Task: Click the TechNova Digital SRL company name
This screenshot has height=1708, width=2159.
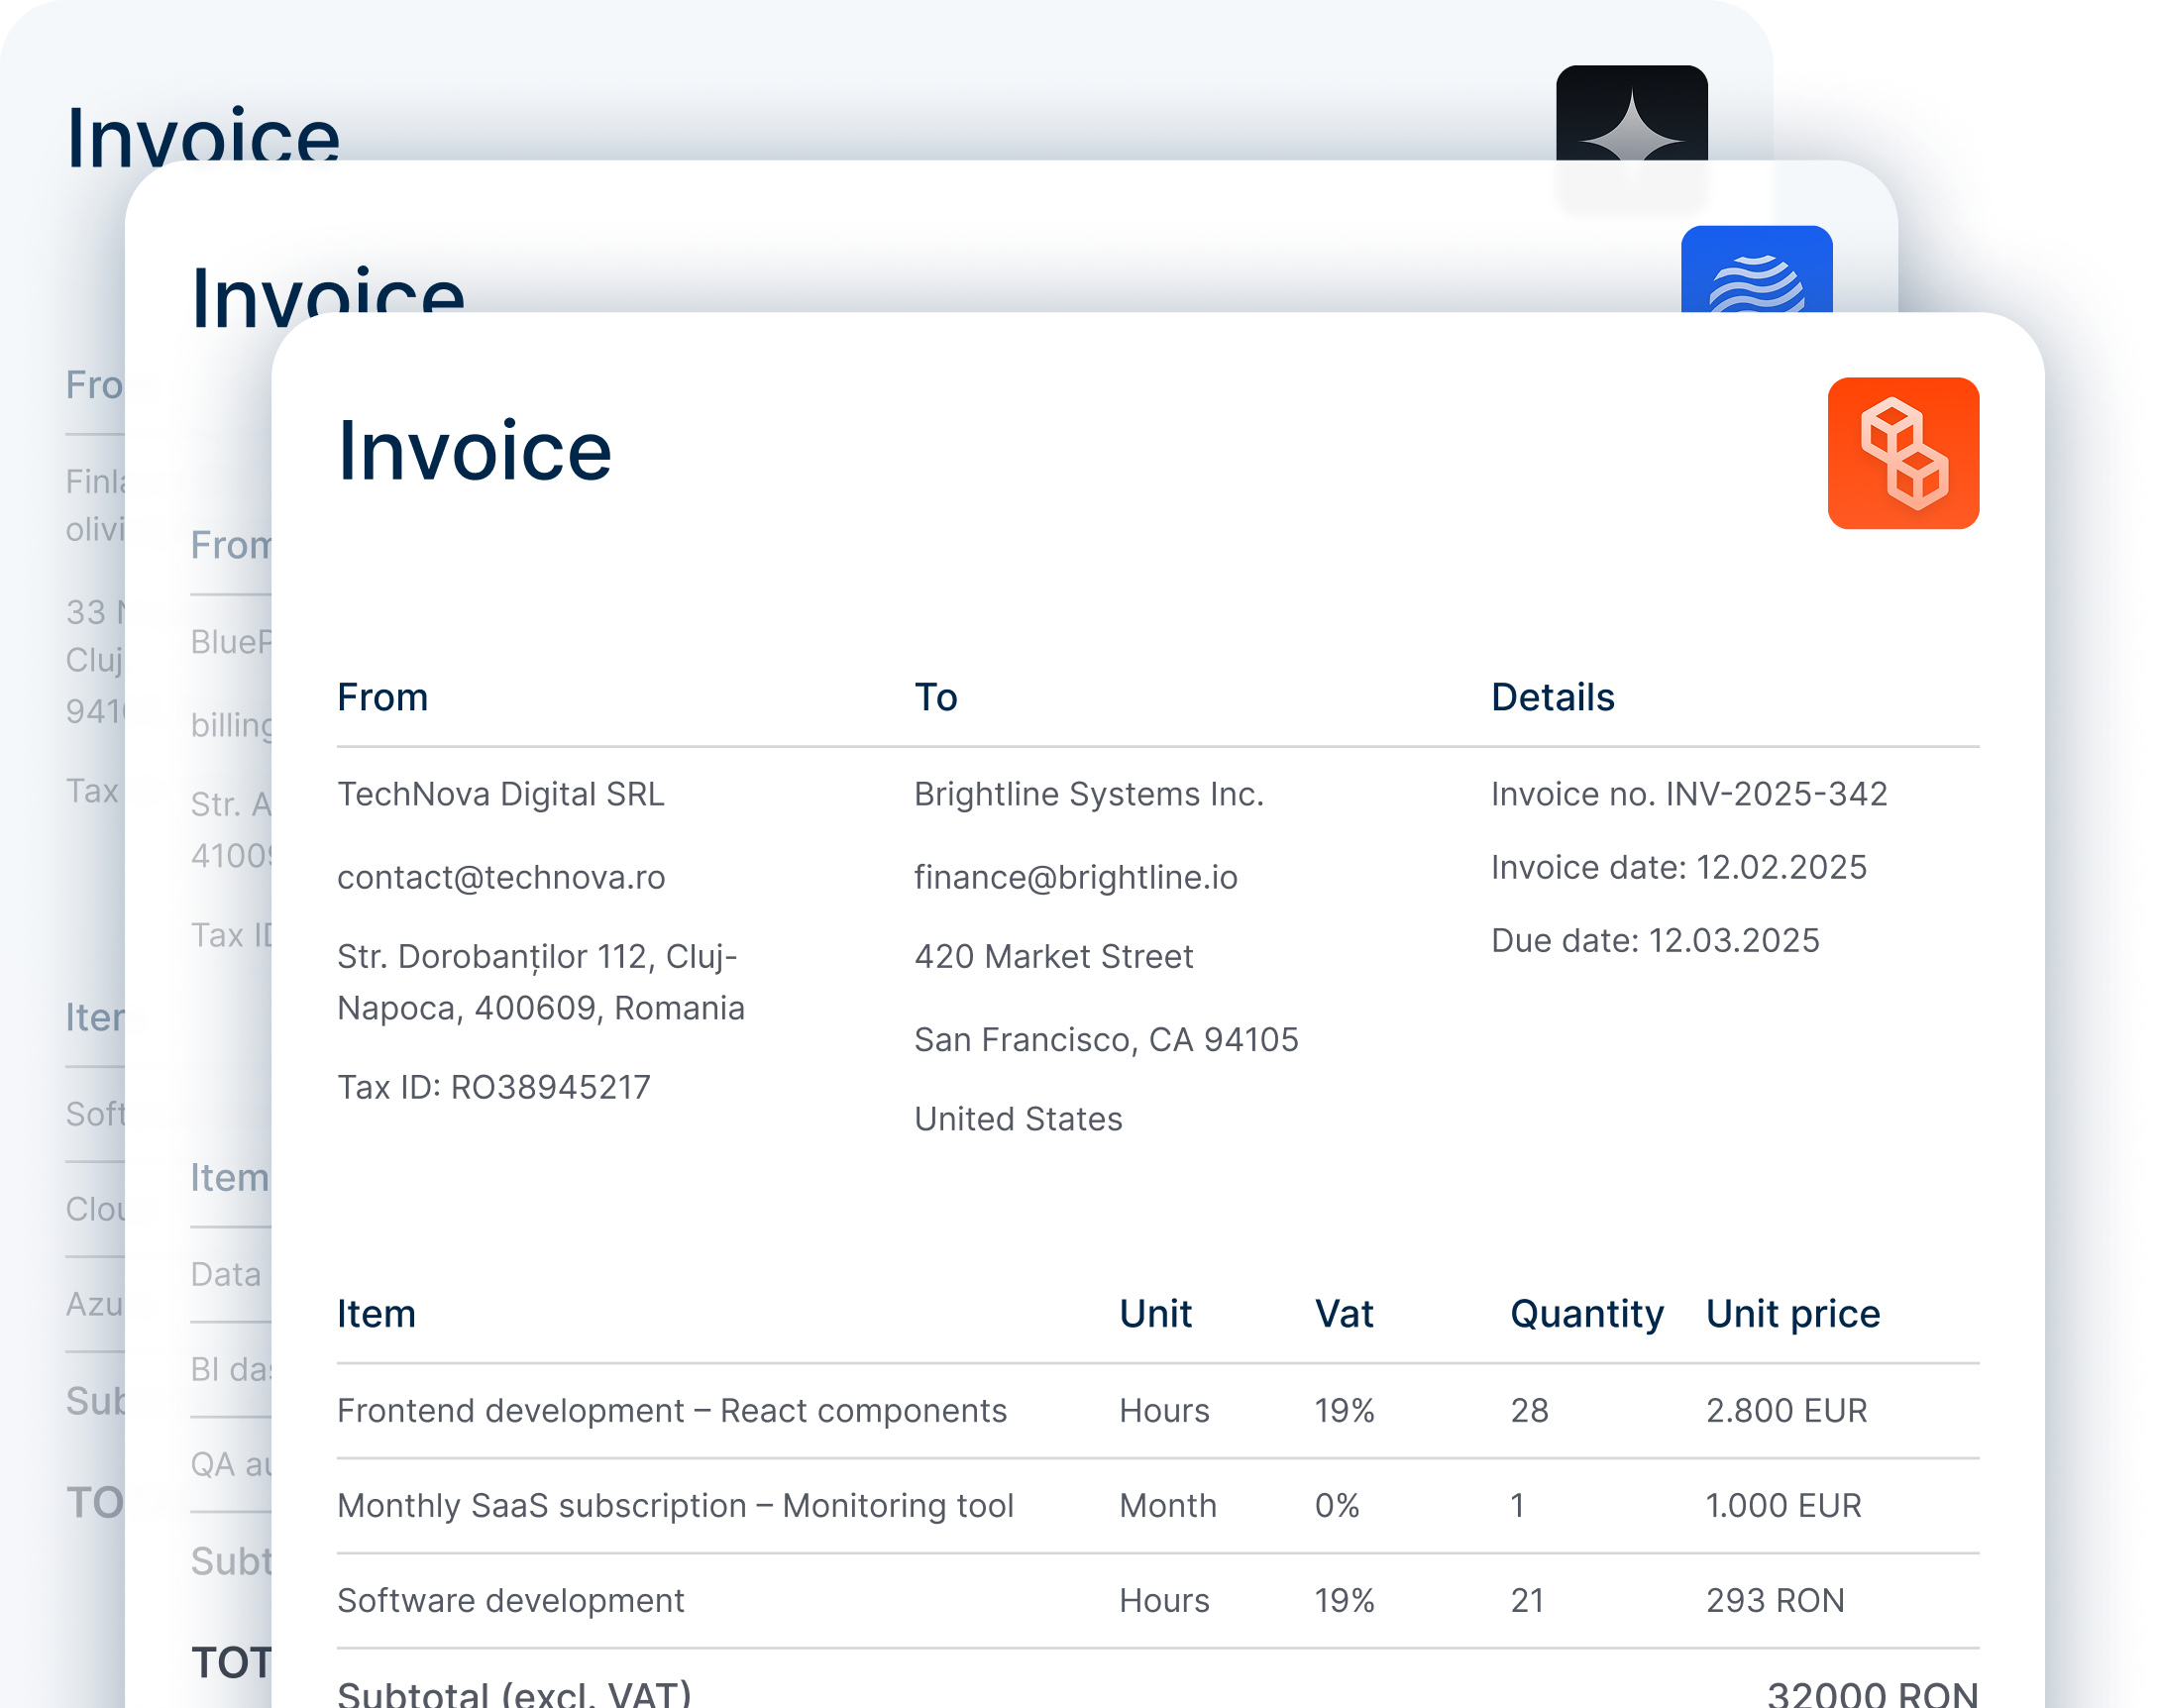Action: pos(500,794)
